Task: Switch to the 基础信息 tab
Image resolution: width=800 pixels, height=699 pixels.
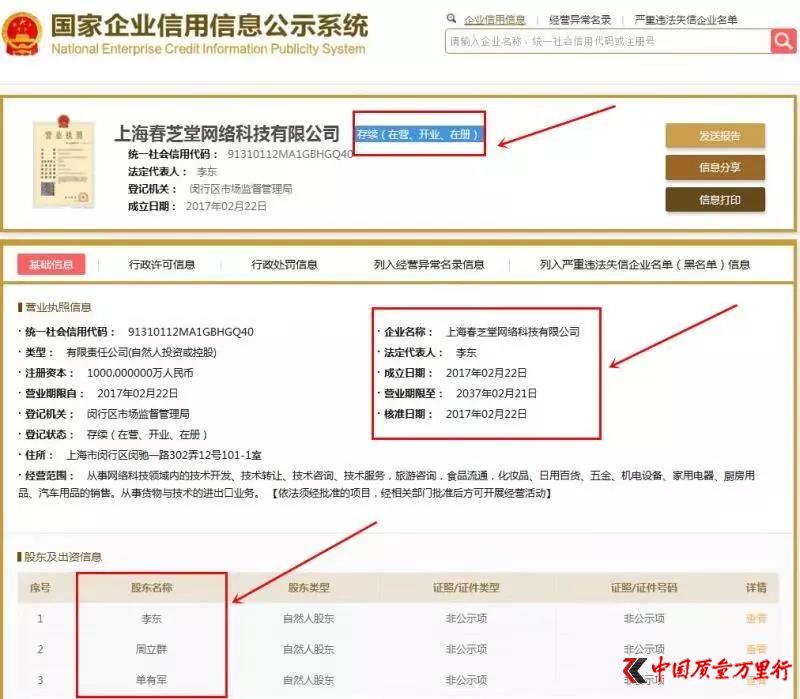Action: (x=51, y=264)
